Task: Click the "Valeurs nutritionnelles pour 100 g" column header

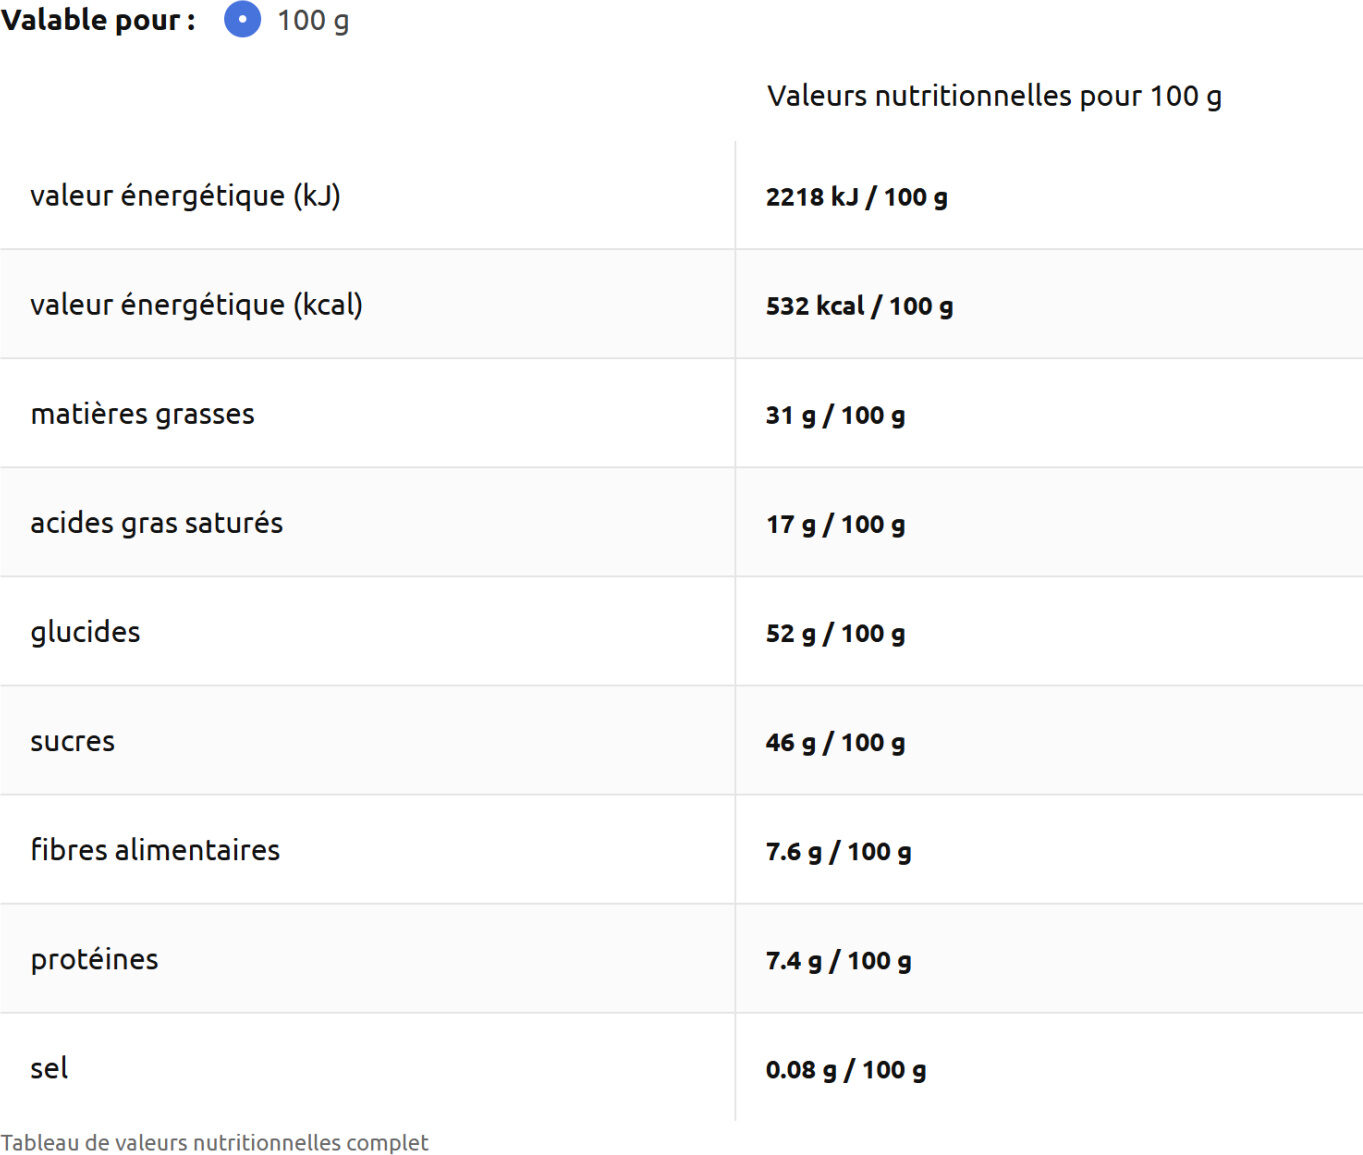Action: coord(994,96)
